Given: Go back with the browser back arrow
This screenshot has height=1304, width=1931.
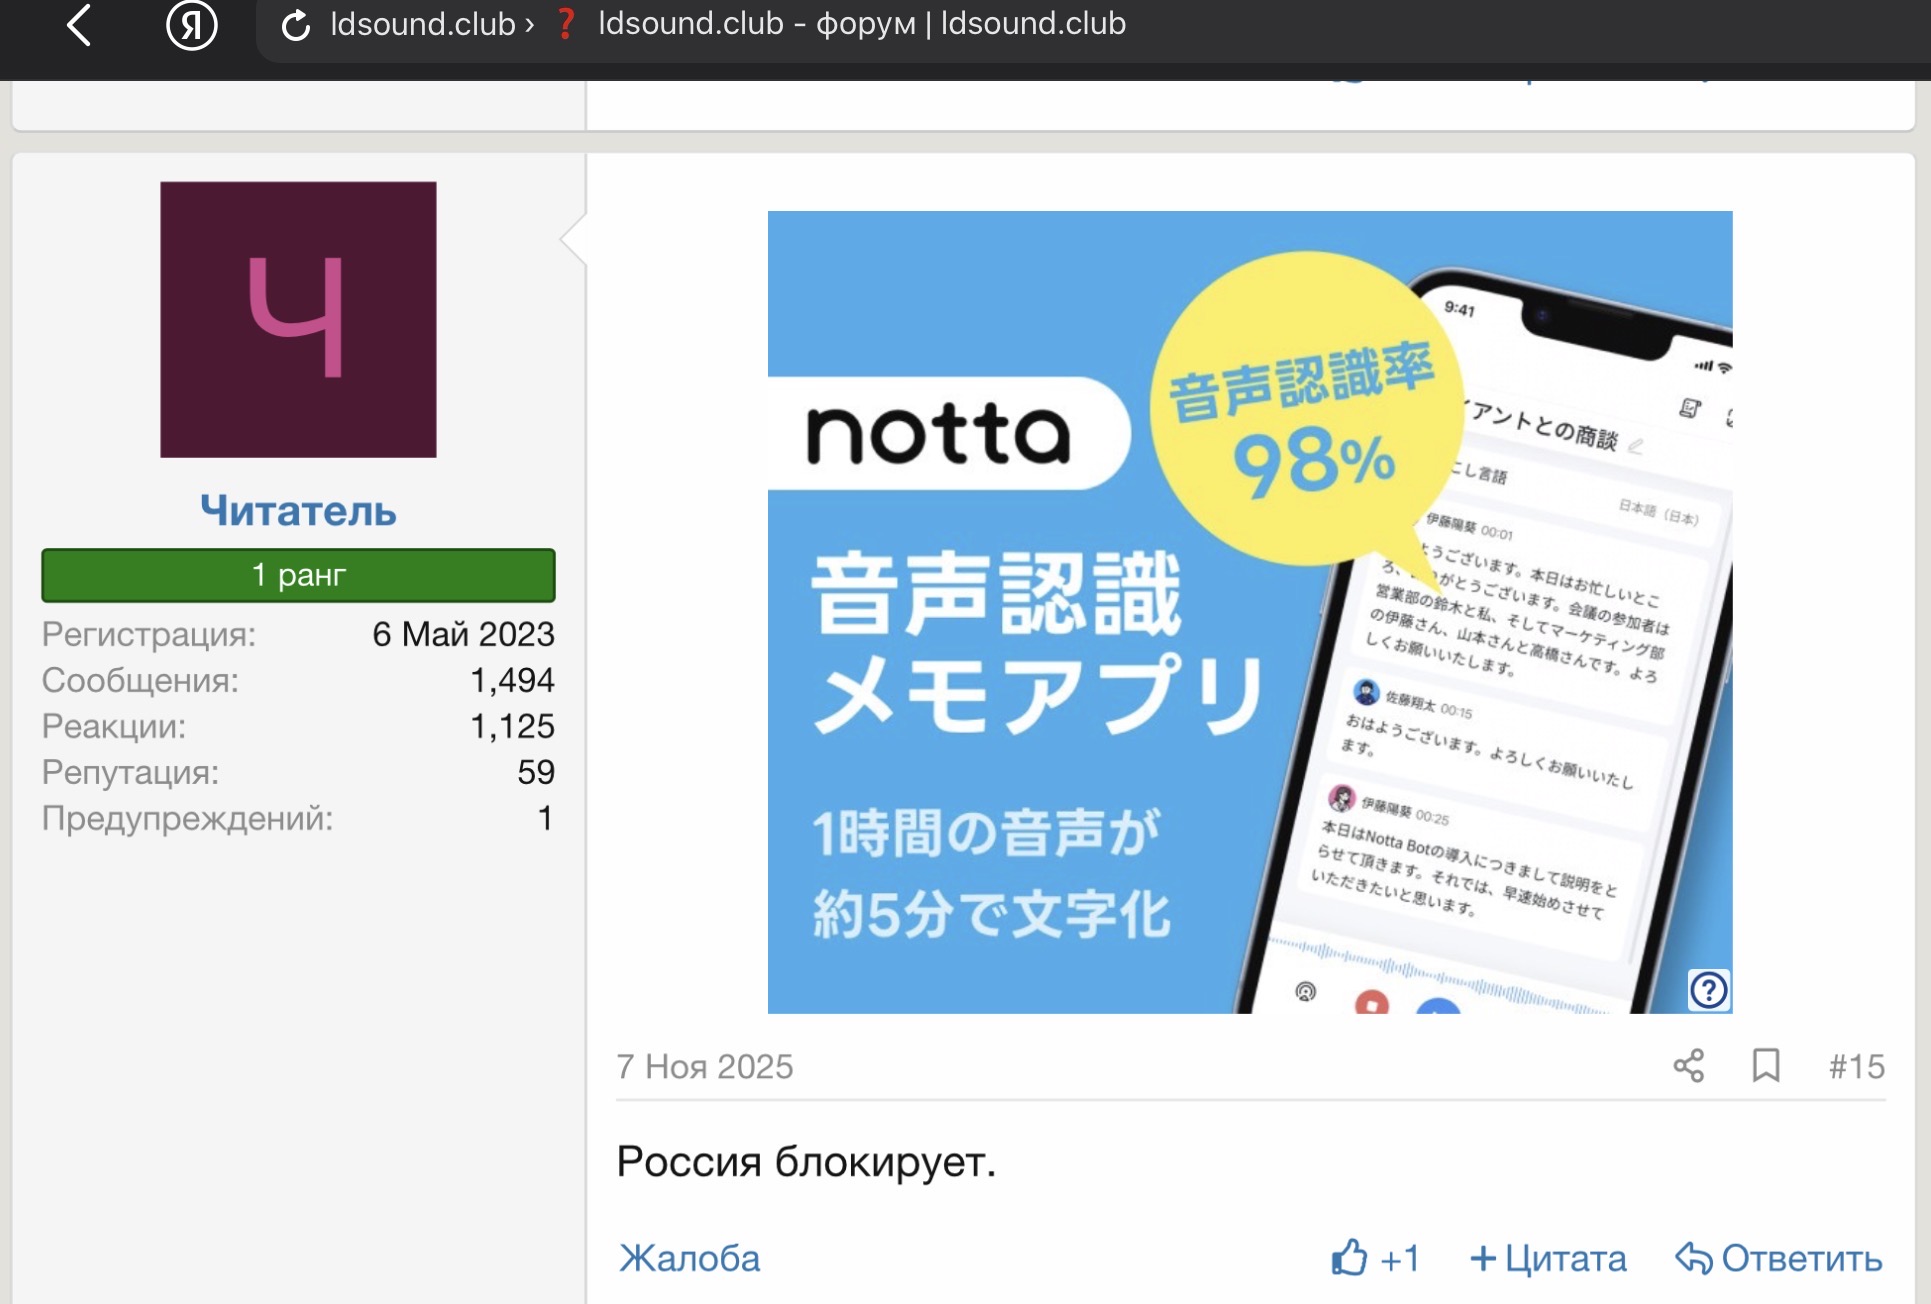Looking at the screenshot, I should click(x=79, y=24).
